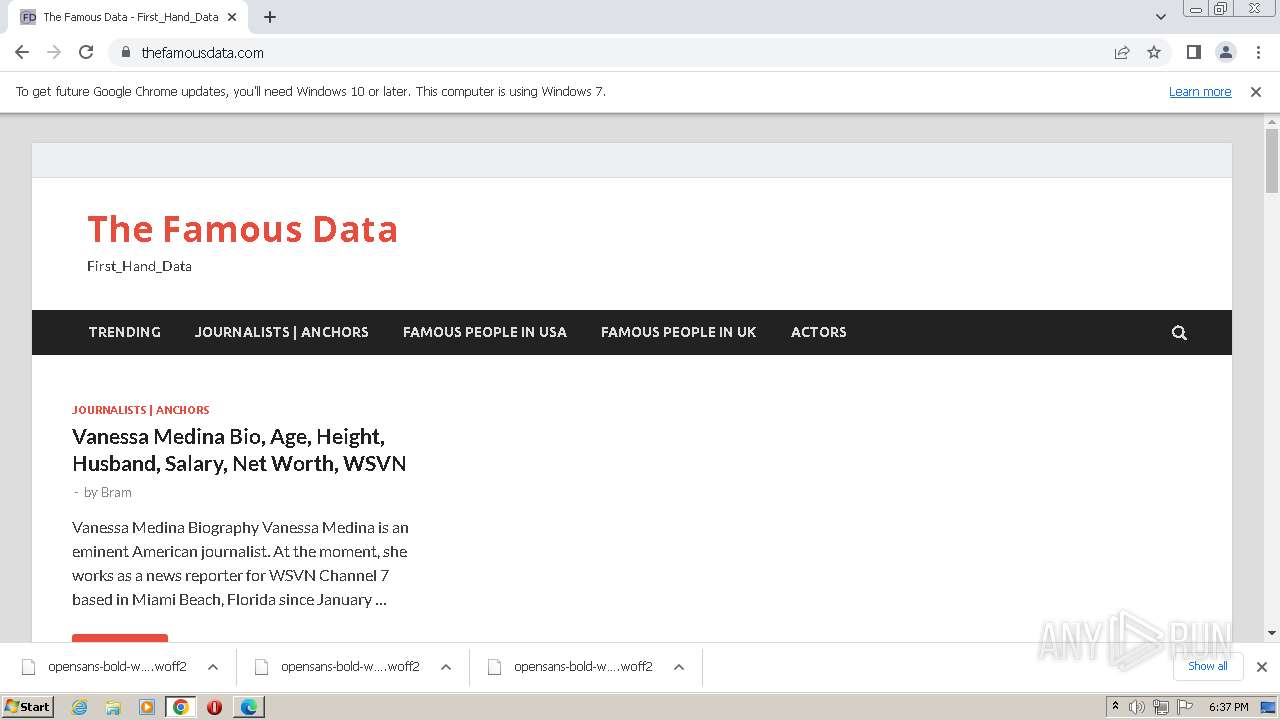Open a new browser tab
Screen dimensions: 1280x720
270,17
